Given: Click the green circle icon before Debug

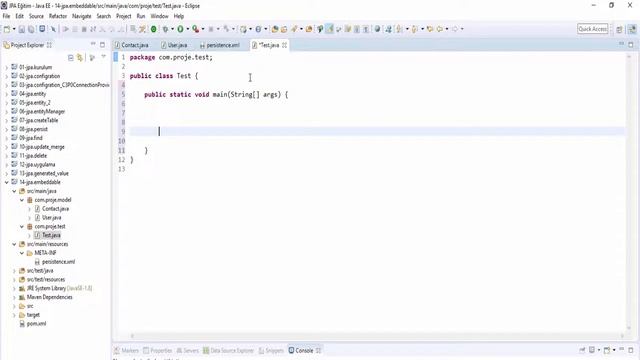Looking at the screenshot, I should (153, 29).
